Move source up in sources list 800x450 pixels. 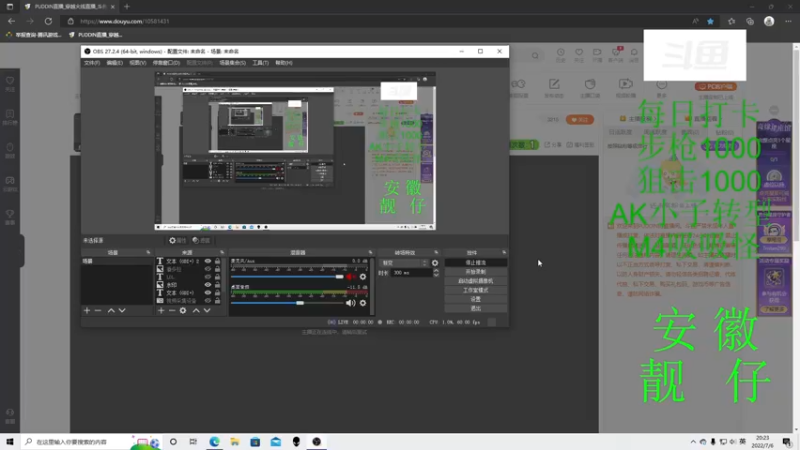tap(196, 310)
